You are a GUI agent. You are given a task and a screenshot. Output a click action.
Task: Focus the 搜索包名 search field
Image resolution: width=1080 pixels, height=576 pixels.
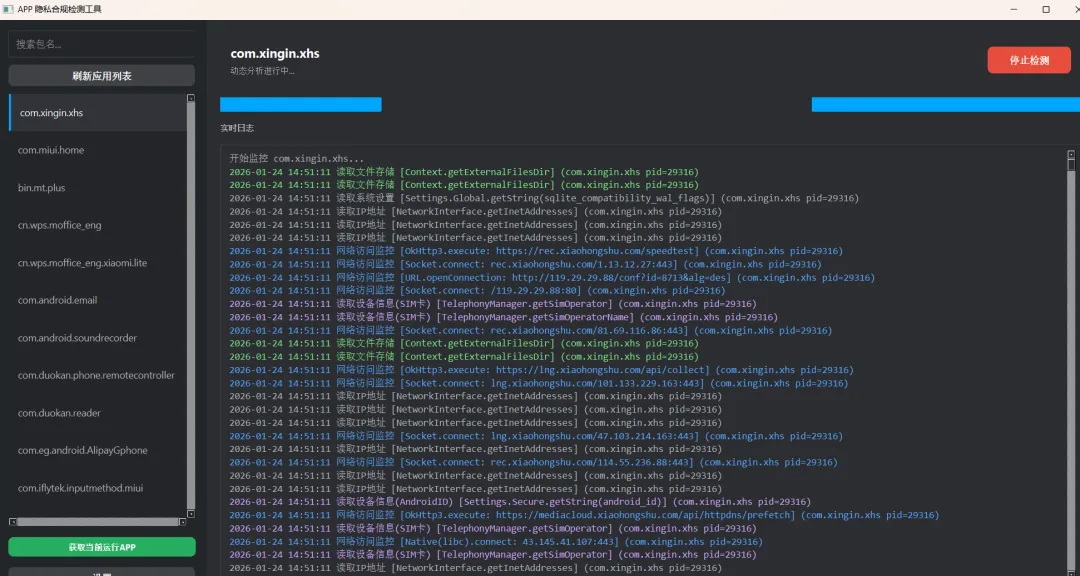tap(101, 44)
